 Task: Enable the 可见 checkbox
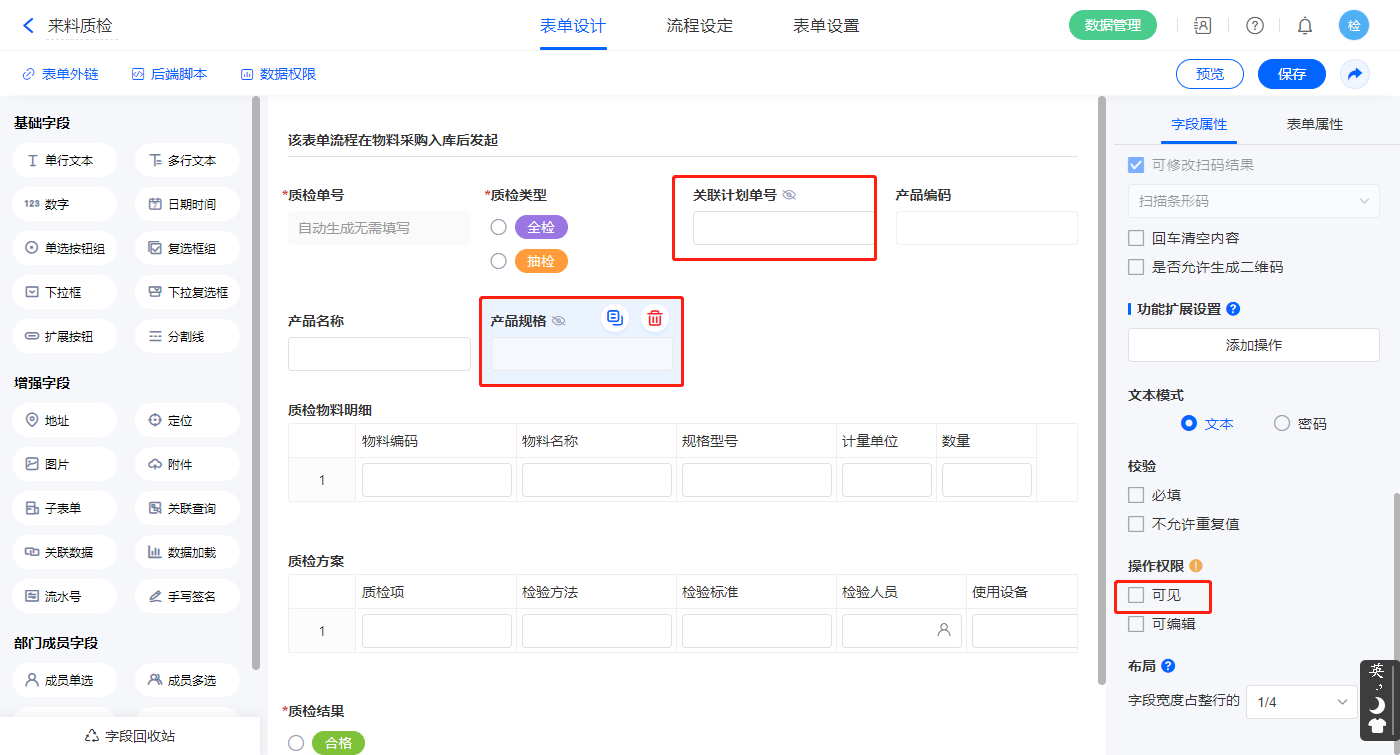(1136, 595)
